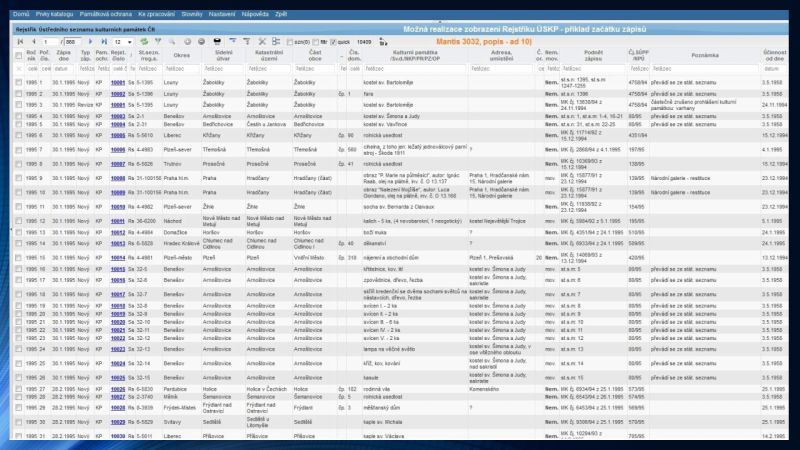The height and width of the screenshot is (450, 800).
Task: Select row checkbox for 1995 13 boží muka
Action: [x=19, y=232]
